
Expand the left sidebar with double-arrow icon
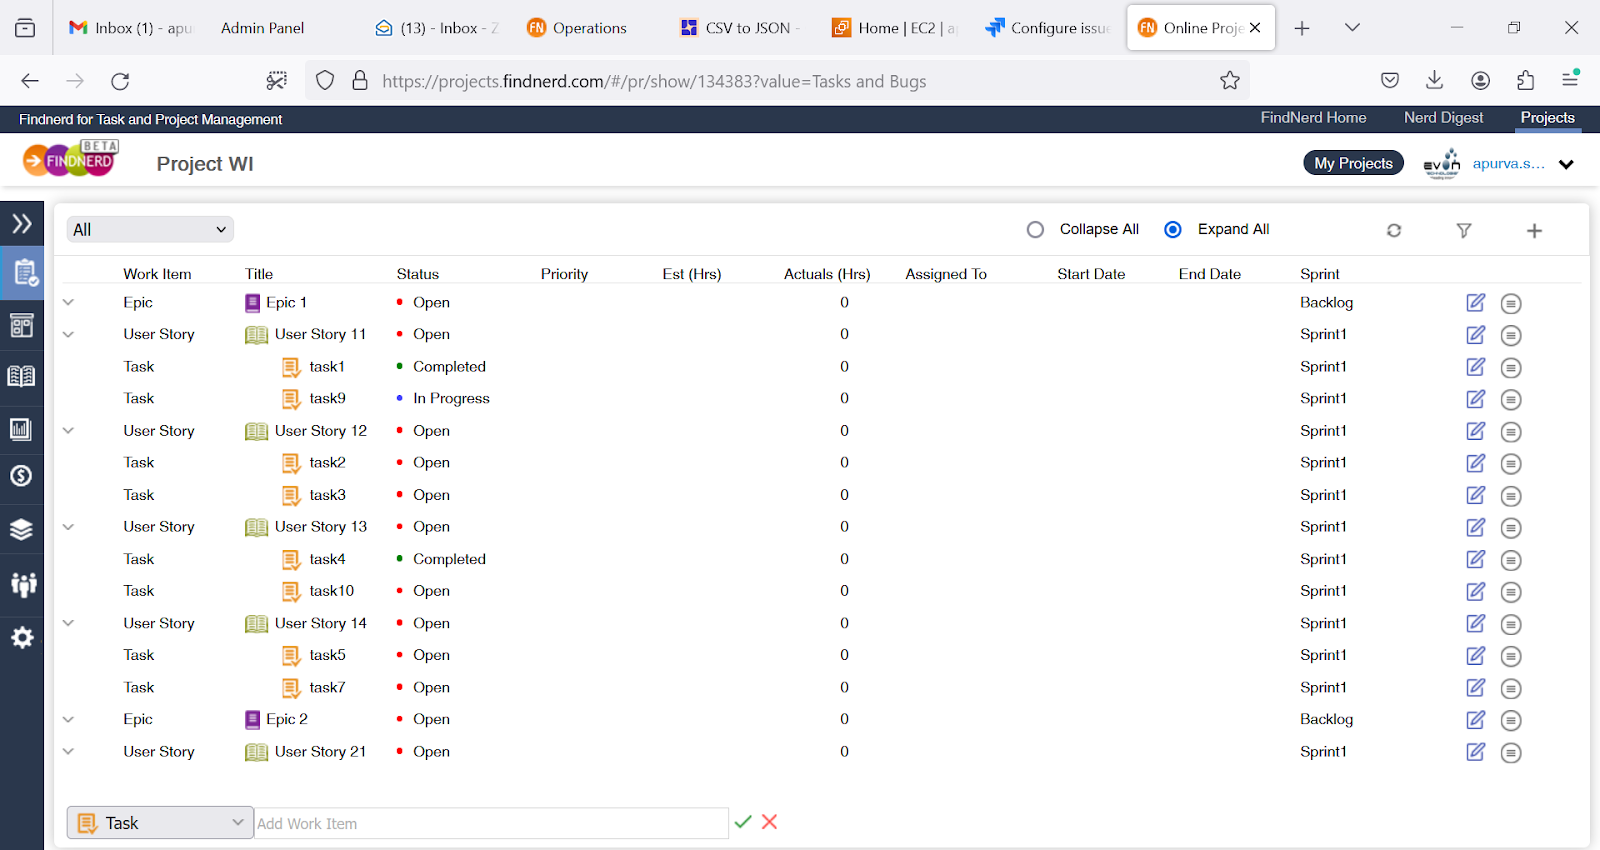point(22,223)
